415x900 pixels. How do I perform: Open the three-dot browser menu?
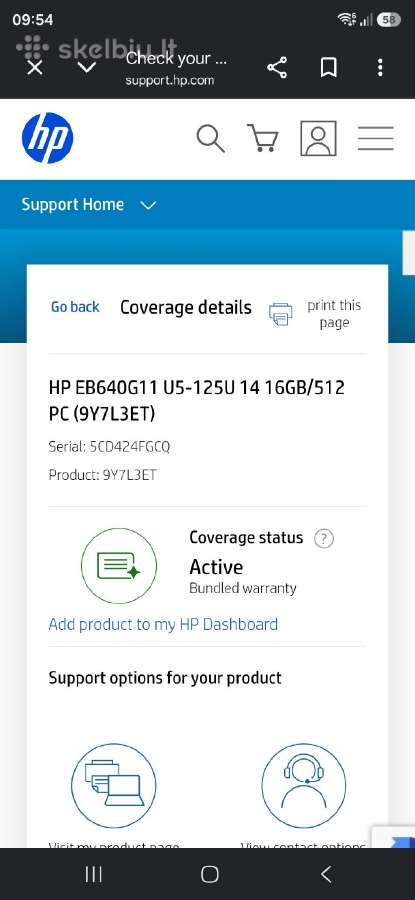coord(380,68)
